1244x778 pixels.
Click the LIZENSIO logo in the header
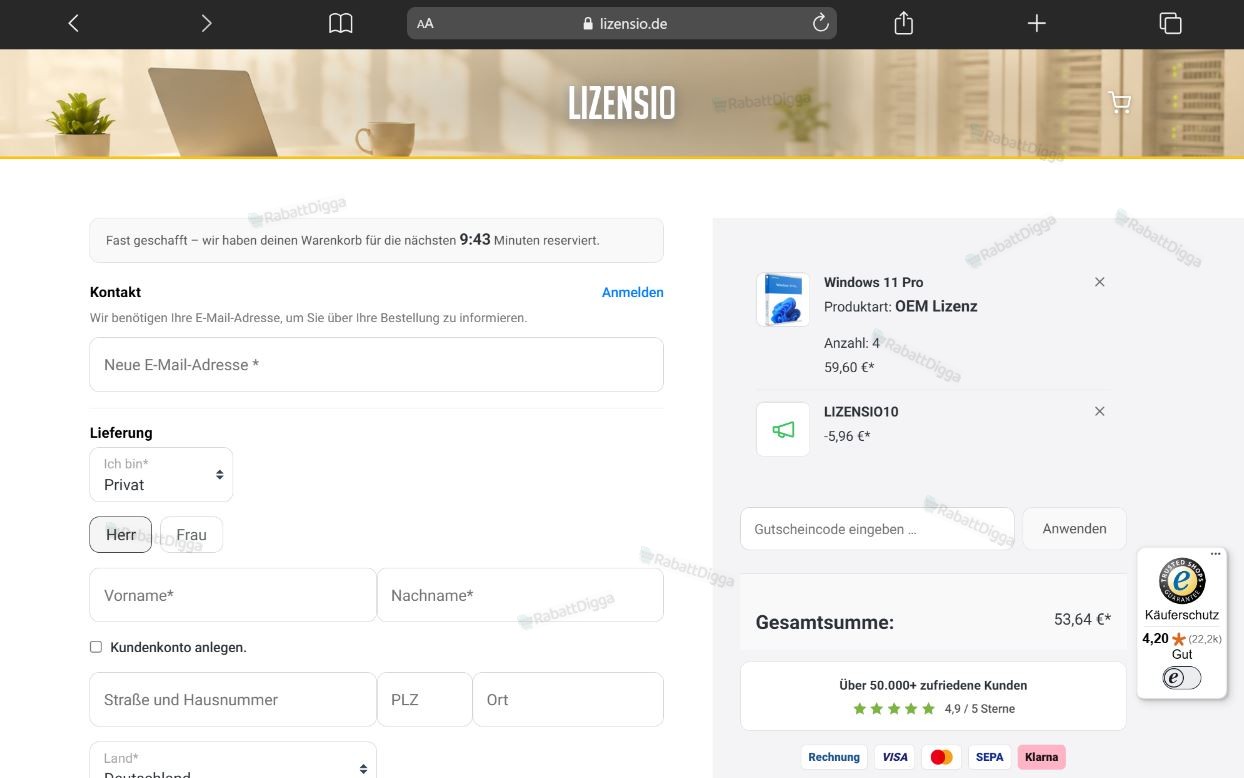click(x=622, y=103)
